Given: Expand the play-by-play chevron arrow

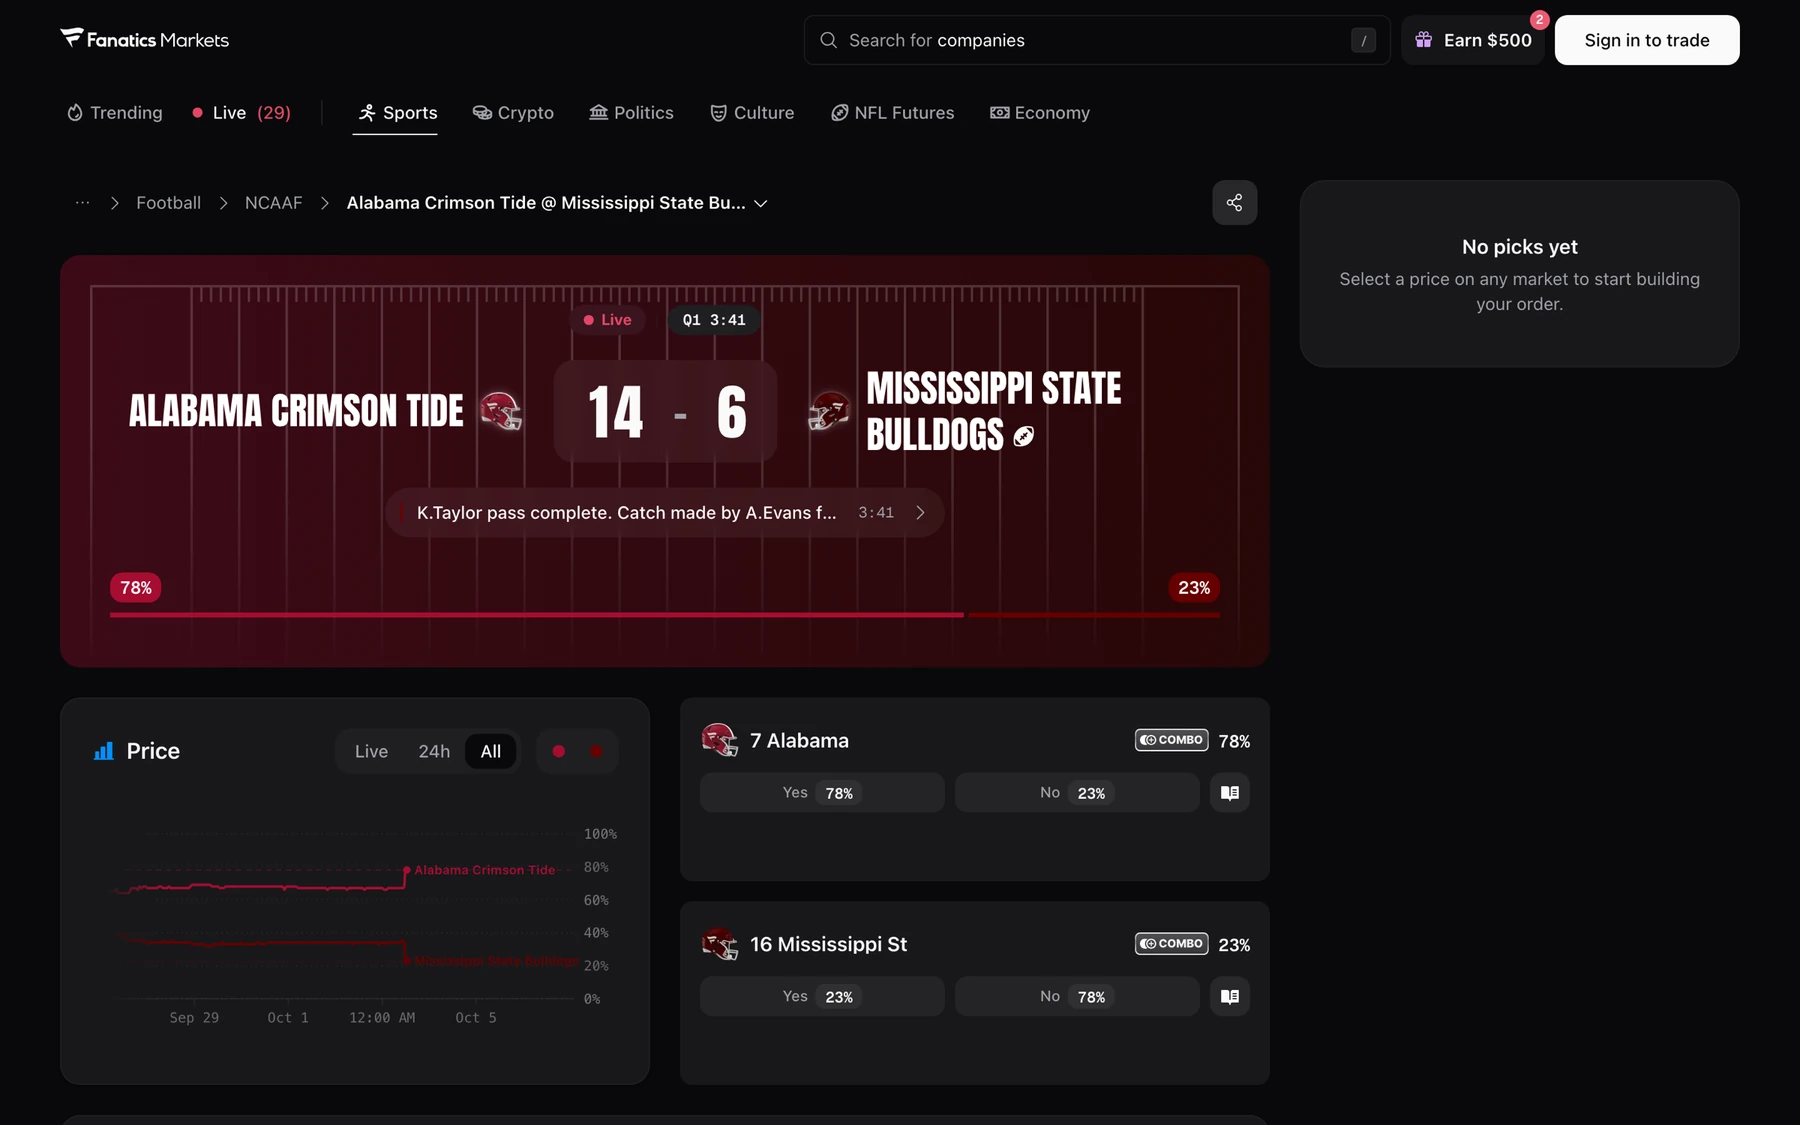Looking at the screenshot, I should [x=920, y=513].
